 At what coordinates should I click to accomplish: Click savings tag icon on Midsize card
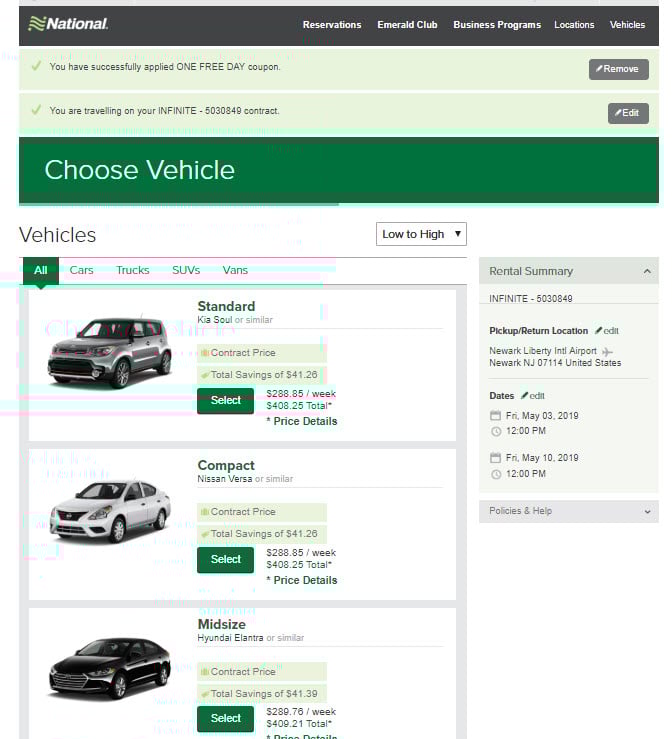click(x=205, y=694)
